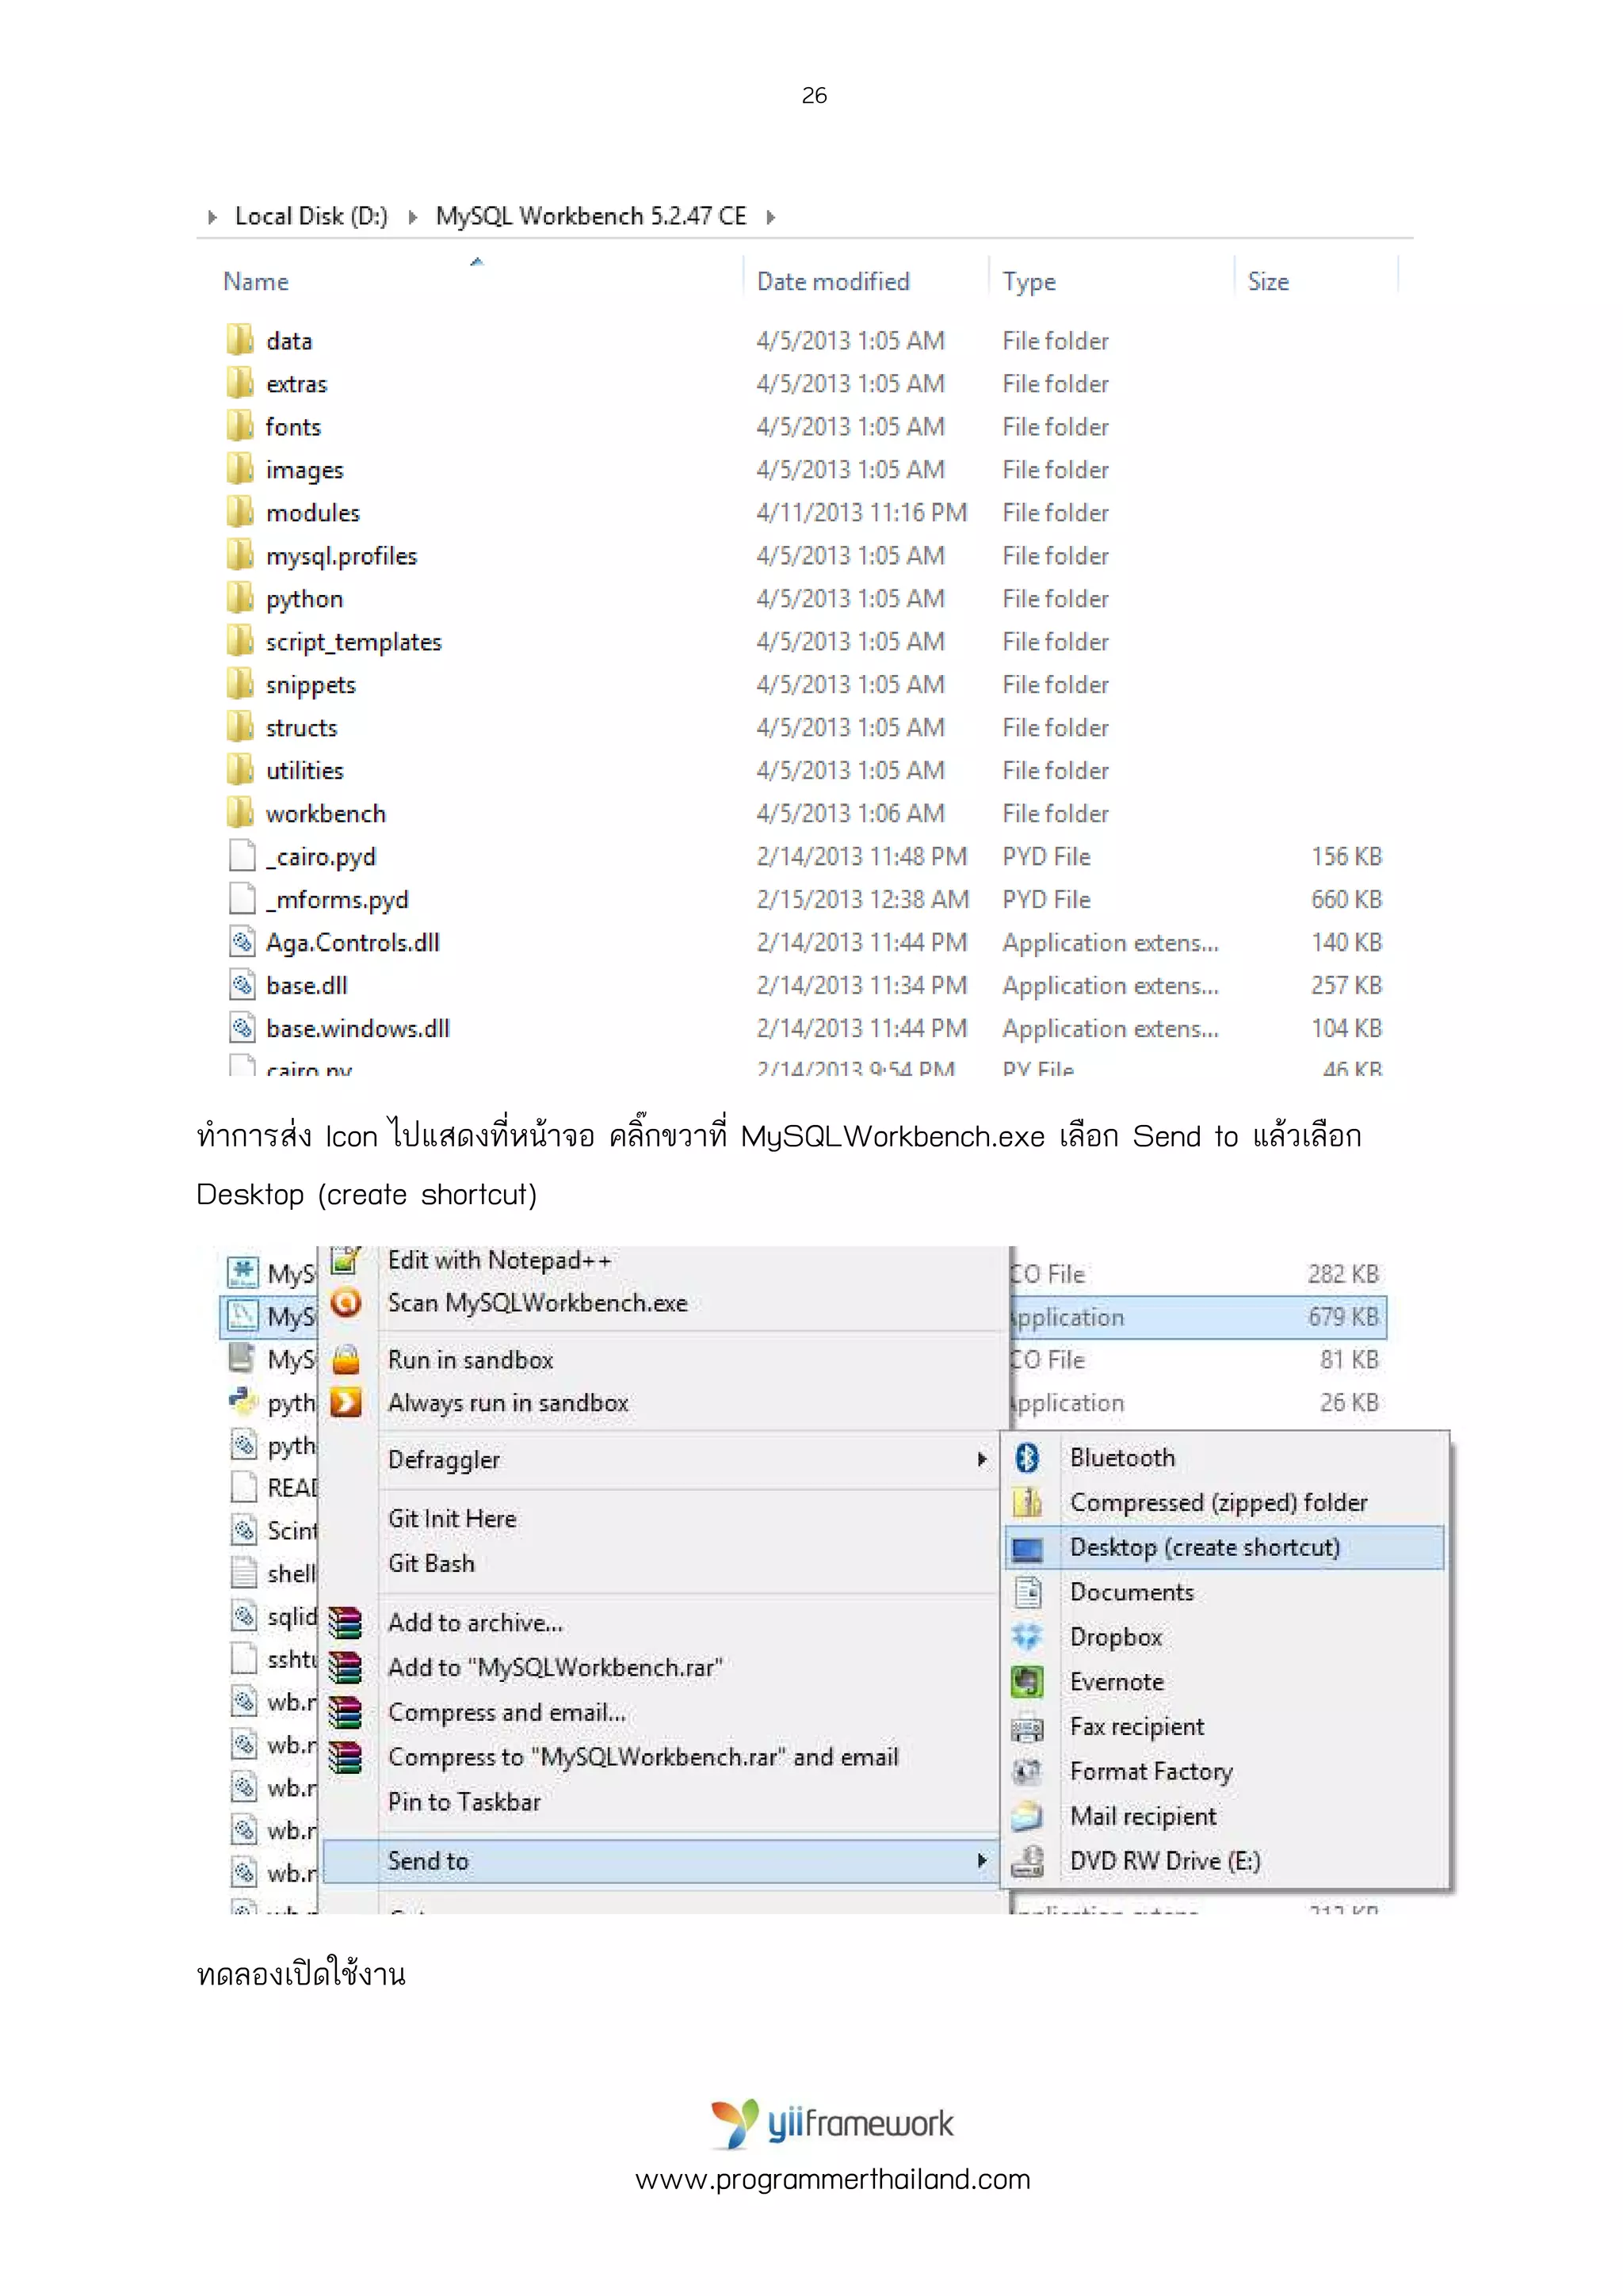This screenshot has height=2296, width=1623.
Task: Click the Bluetooth icon in Send to submenu
Action: click(1027, 1457)
